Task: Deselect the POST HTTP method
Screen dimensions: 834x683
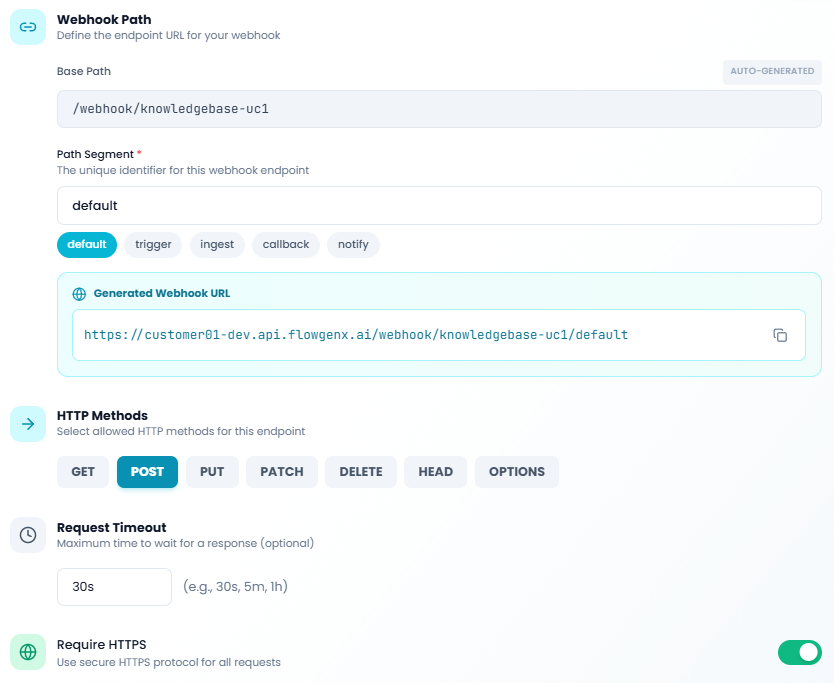Action: click(147, 472)
